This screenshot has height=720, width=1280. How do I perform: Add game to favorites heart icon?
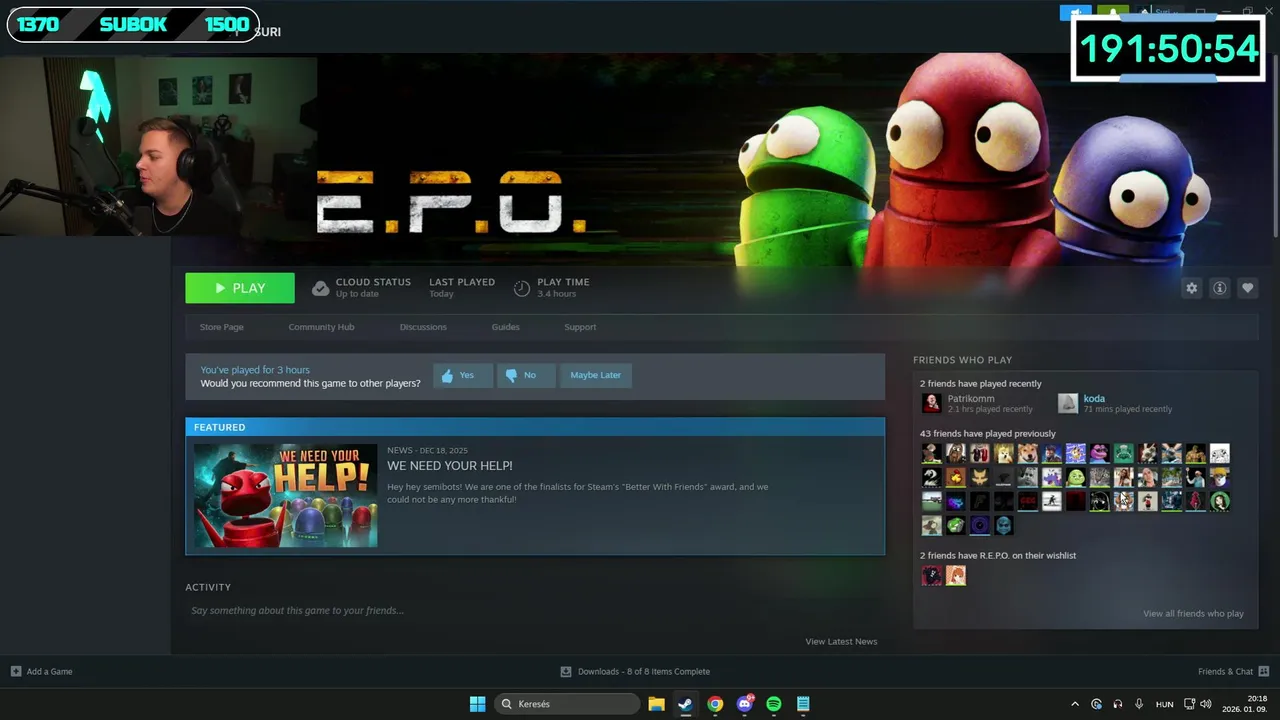point(1247,288)
